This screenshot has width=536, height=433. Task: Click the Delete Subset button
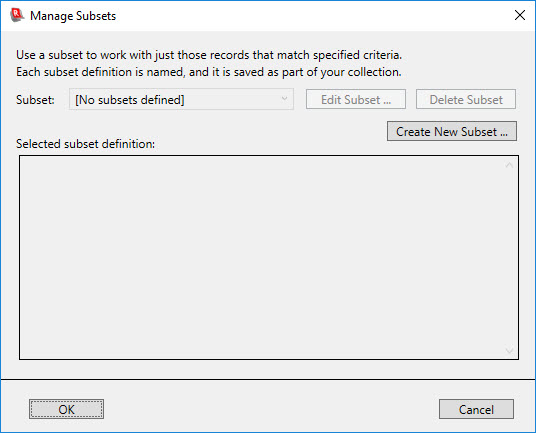point(466,99)
